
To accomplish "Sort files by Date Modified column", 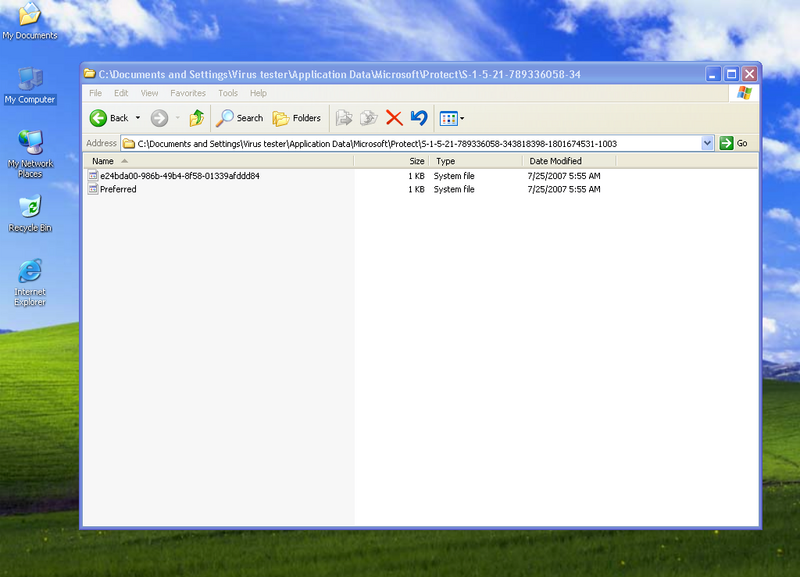I will point(569,161).
